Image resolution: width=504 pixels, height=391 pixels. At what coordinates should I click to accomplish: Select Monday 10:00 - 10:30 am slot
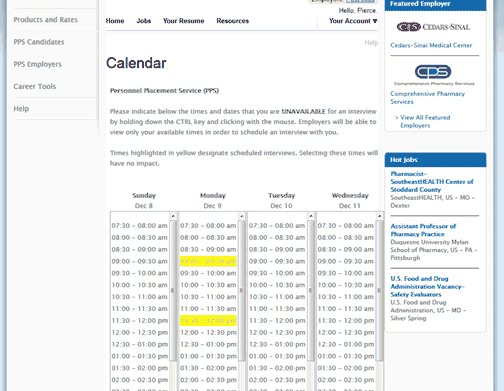pyautogui.click(x=208, y=285)
